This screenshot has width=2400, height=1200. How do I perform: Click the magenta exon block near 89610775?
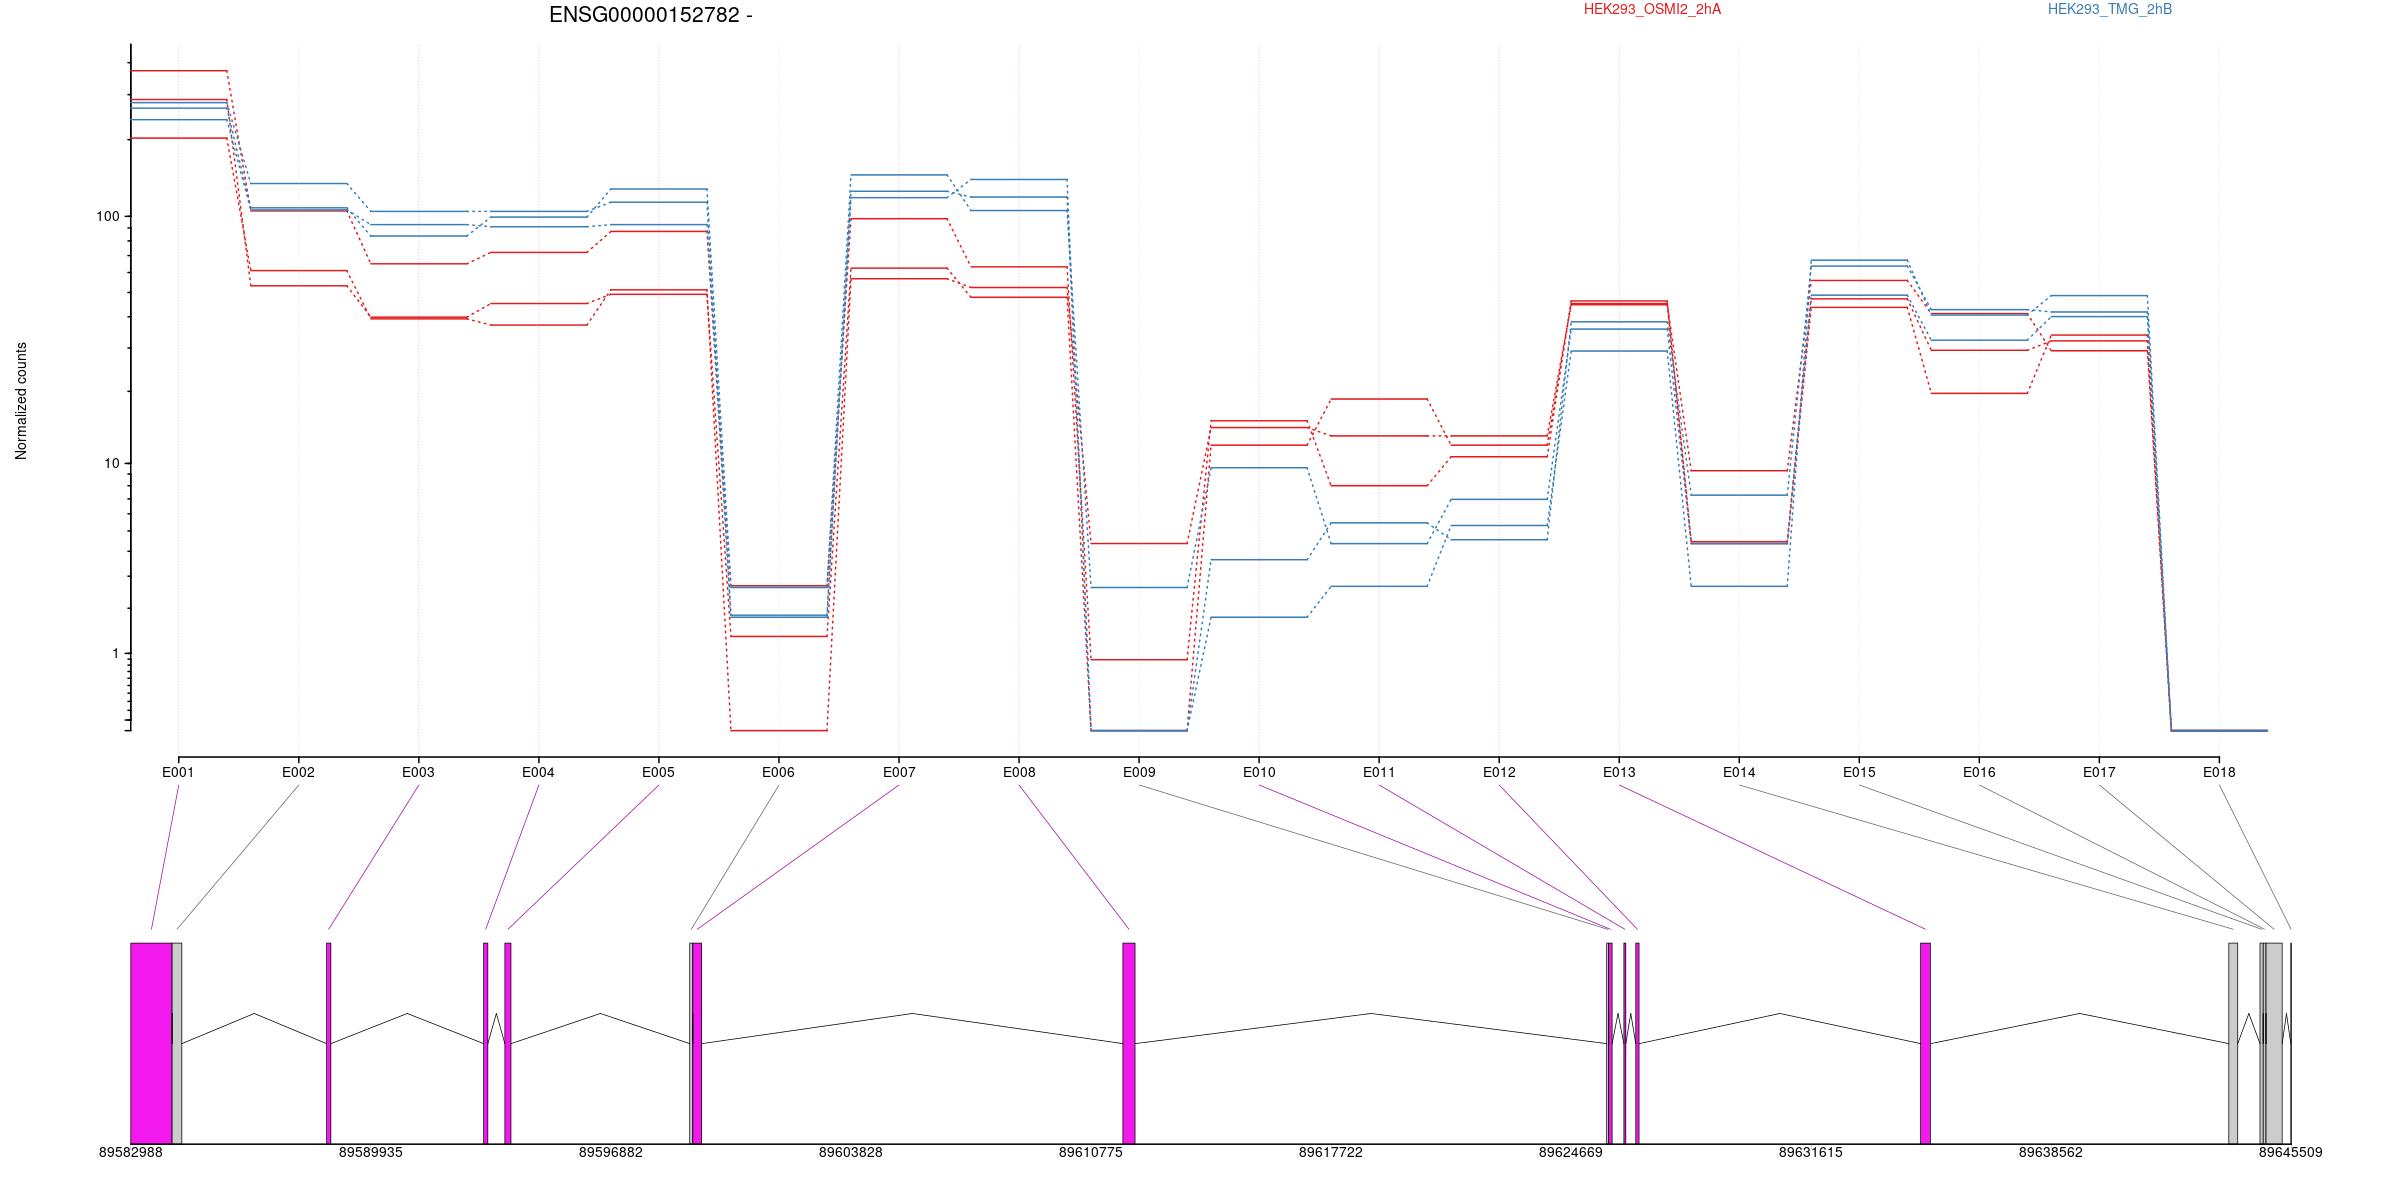(1129, 1043)
